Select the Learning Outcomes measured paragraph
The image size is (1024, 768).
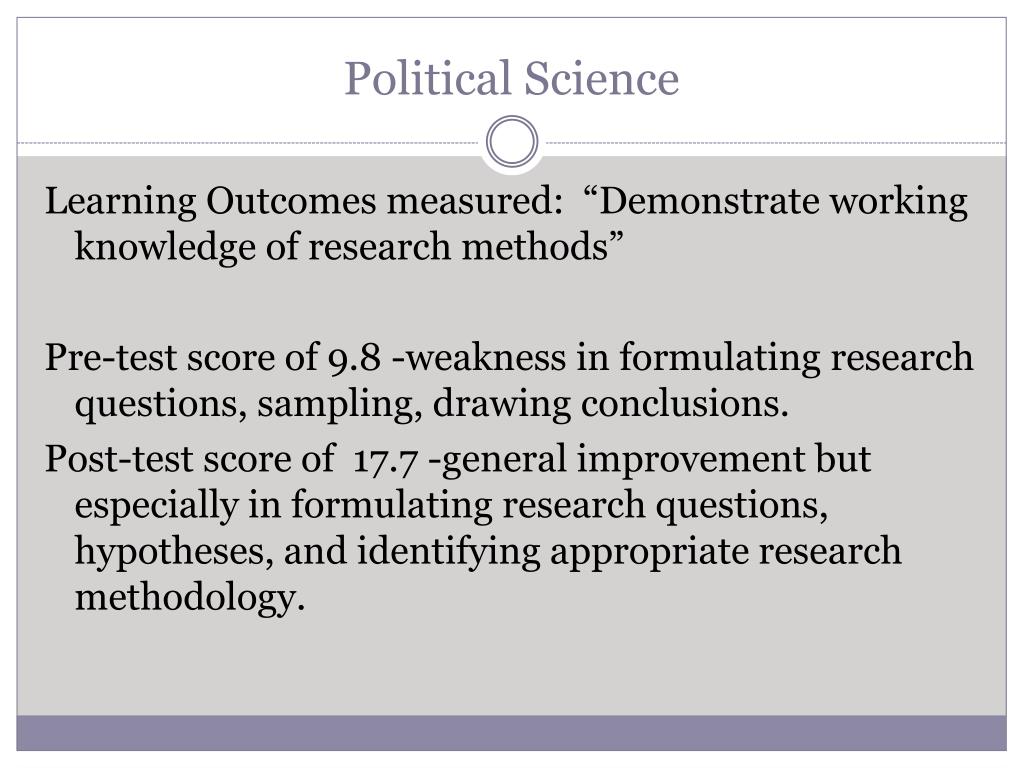pos(506,223)
